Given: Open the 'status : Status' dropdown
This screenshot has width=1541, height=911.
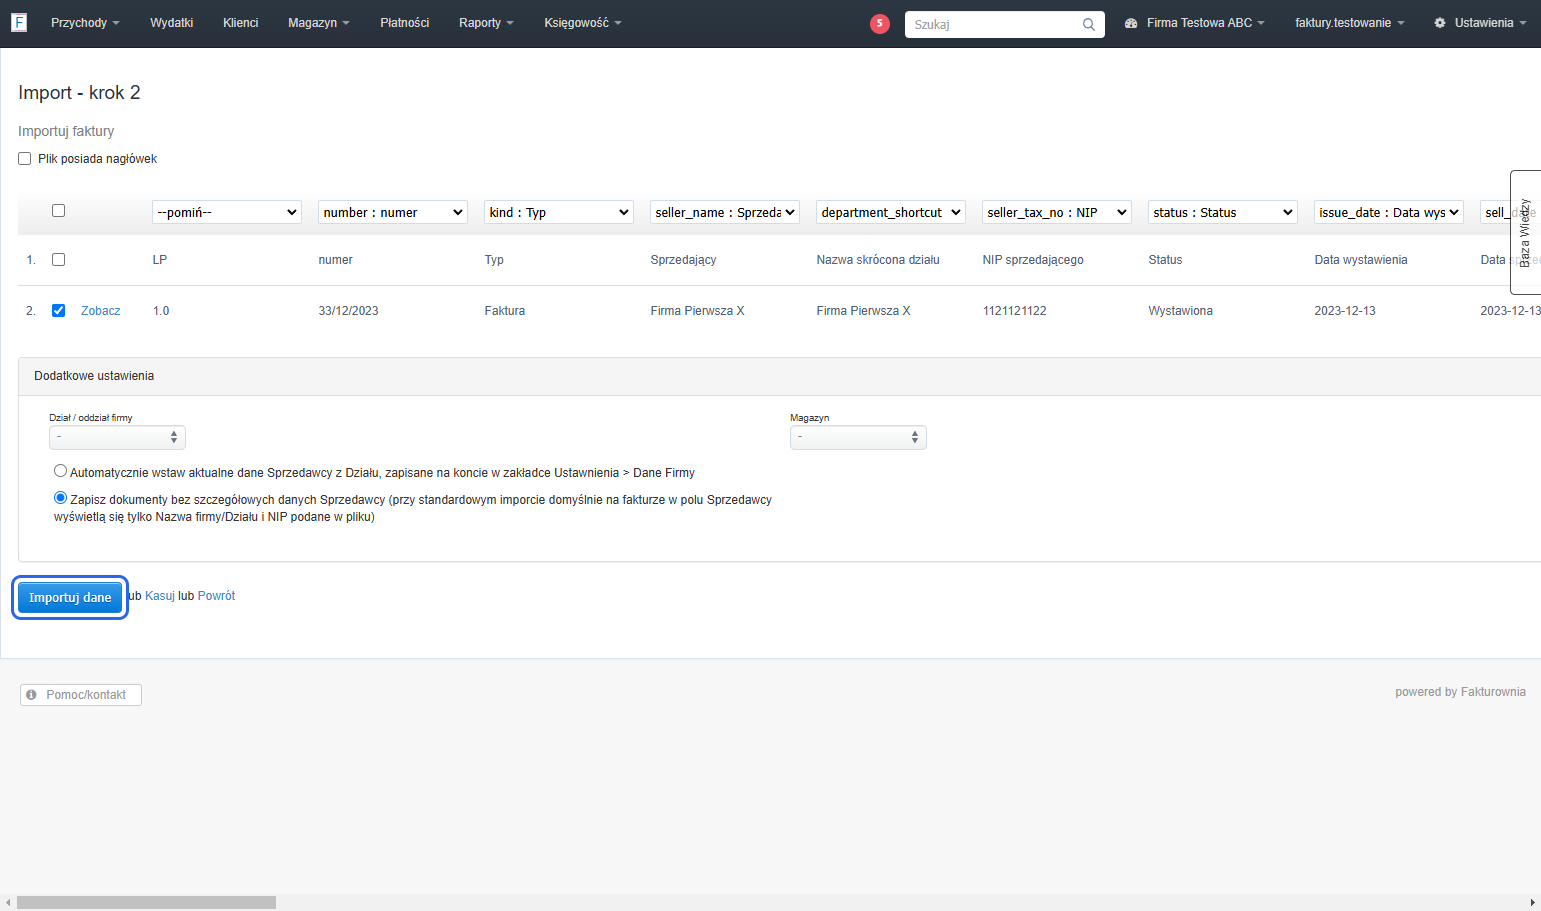Looking at the screenshot, I should tap(1223, 212).
